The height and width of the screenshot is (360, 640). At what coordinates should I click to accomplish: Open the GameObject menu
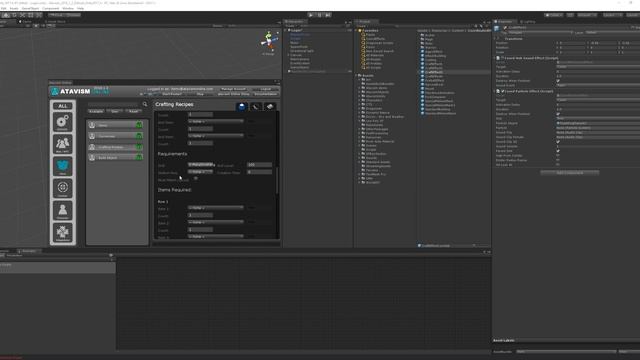[x=30, y=8]
